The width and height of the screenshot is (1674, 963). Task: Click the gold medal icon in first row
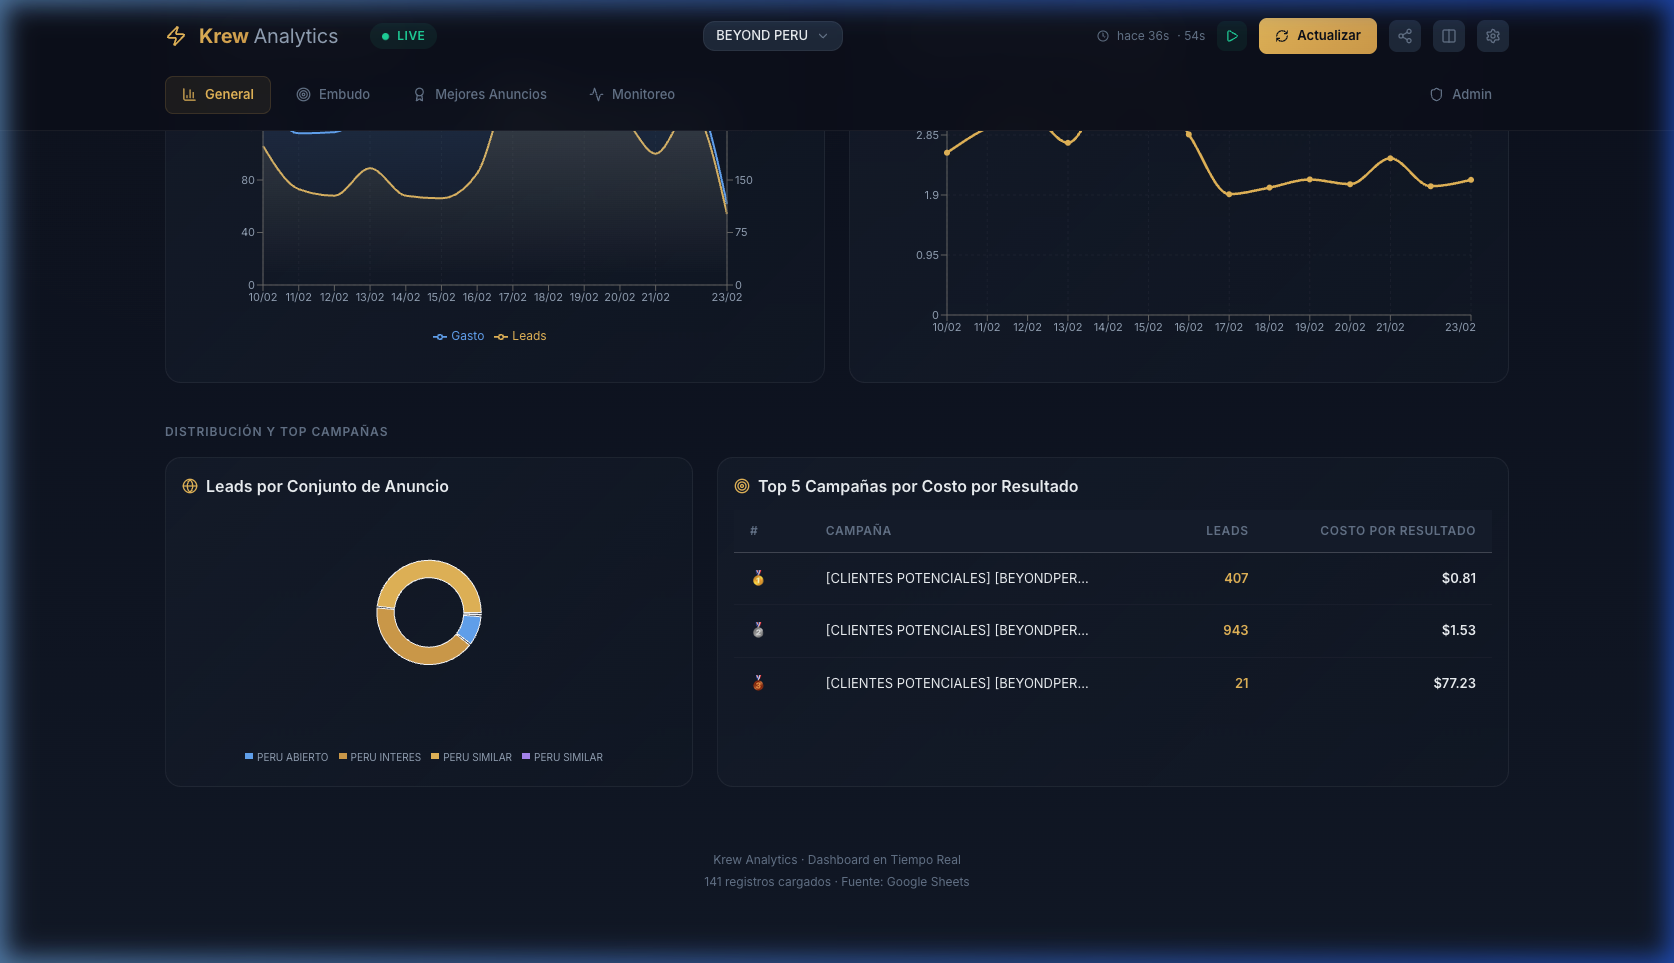(x=758, y=578)
